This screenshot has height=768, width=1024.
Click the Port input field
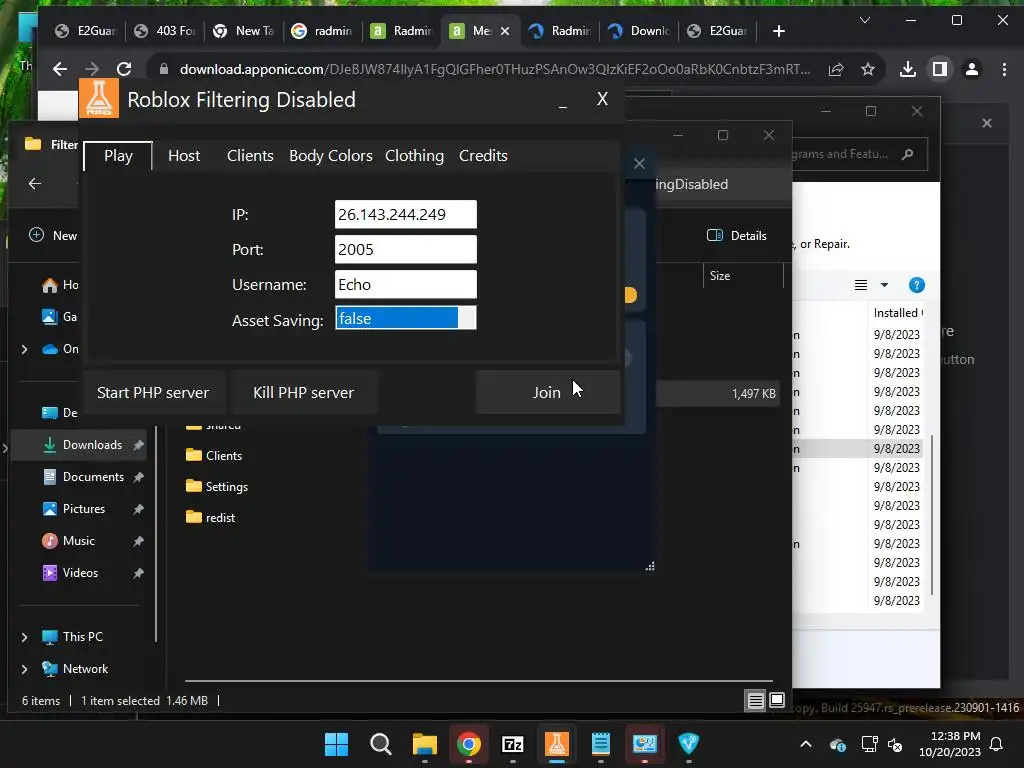click(406, 249)
